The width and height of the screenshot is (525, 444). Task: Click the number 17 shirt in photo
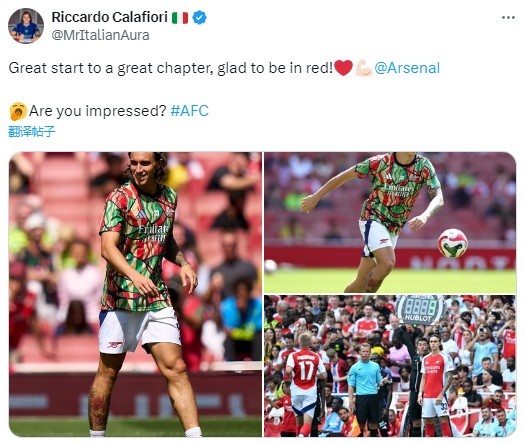[x=305, y=370]
